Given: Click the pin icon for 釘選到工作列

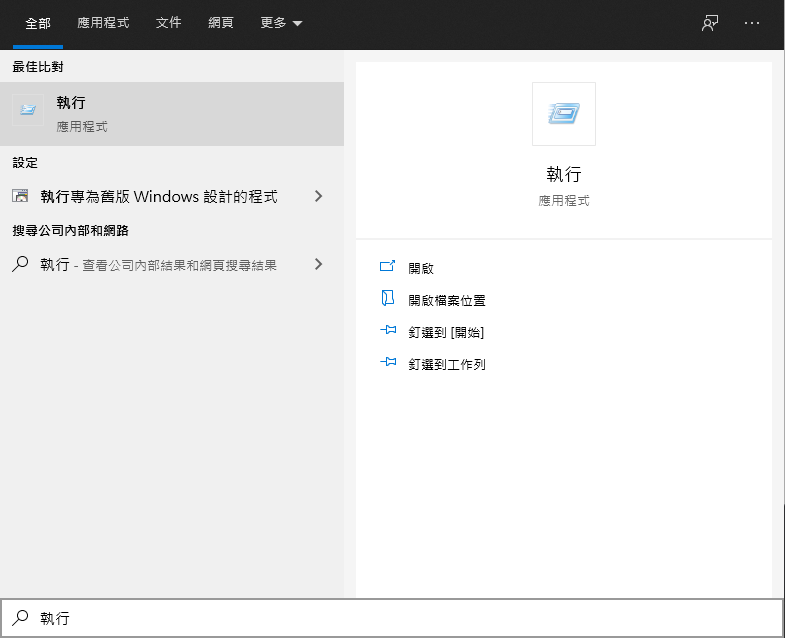Looking at the screenshot, I should coord(388,362).
